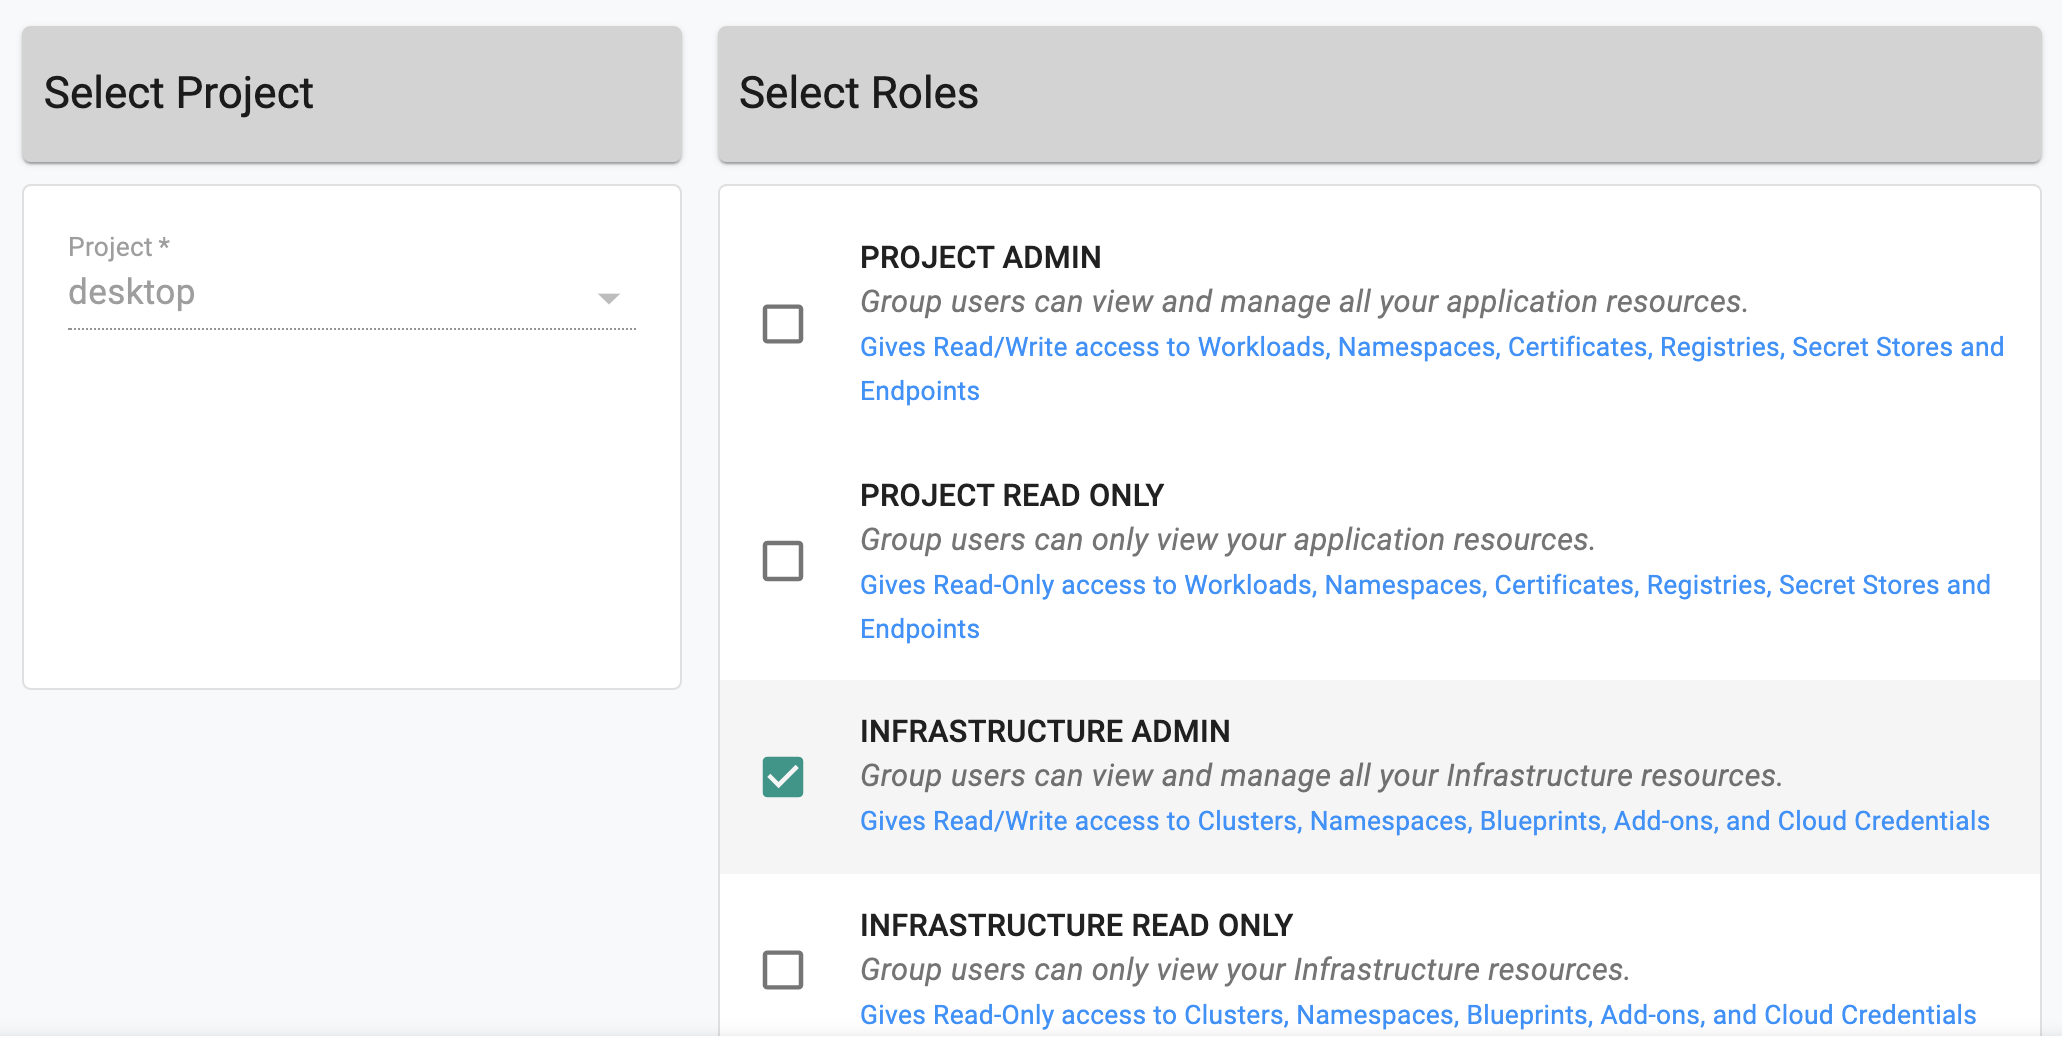Select the PROJECT ADMIN title text
The image size is (2062, 1040).
click(980, 258)
